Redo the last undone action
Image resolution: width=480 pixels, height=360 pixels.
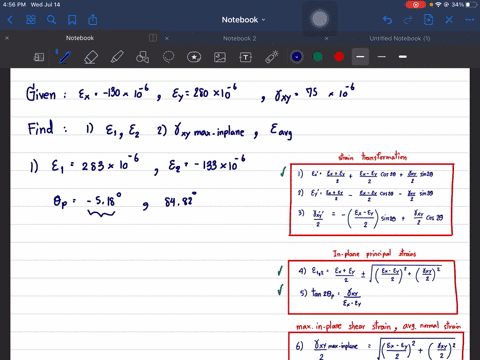point(408,20)
